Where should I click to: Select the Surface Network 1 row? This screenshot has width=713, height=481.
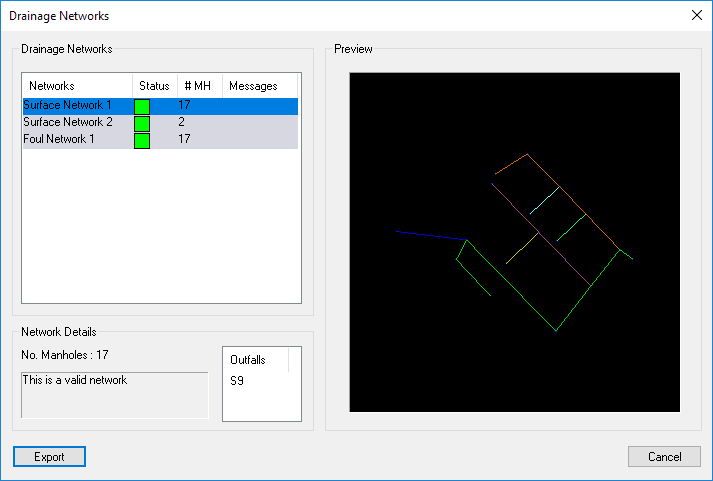click(67, 105)
